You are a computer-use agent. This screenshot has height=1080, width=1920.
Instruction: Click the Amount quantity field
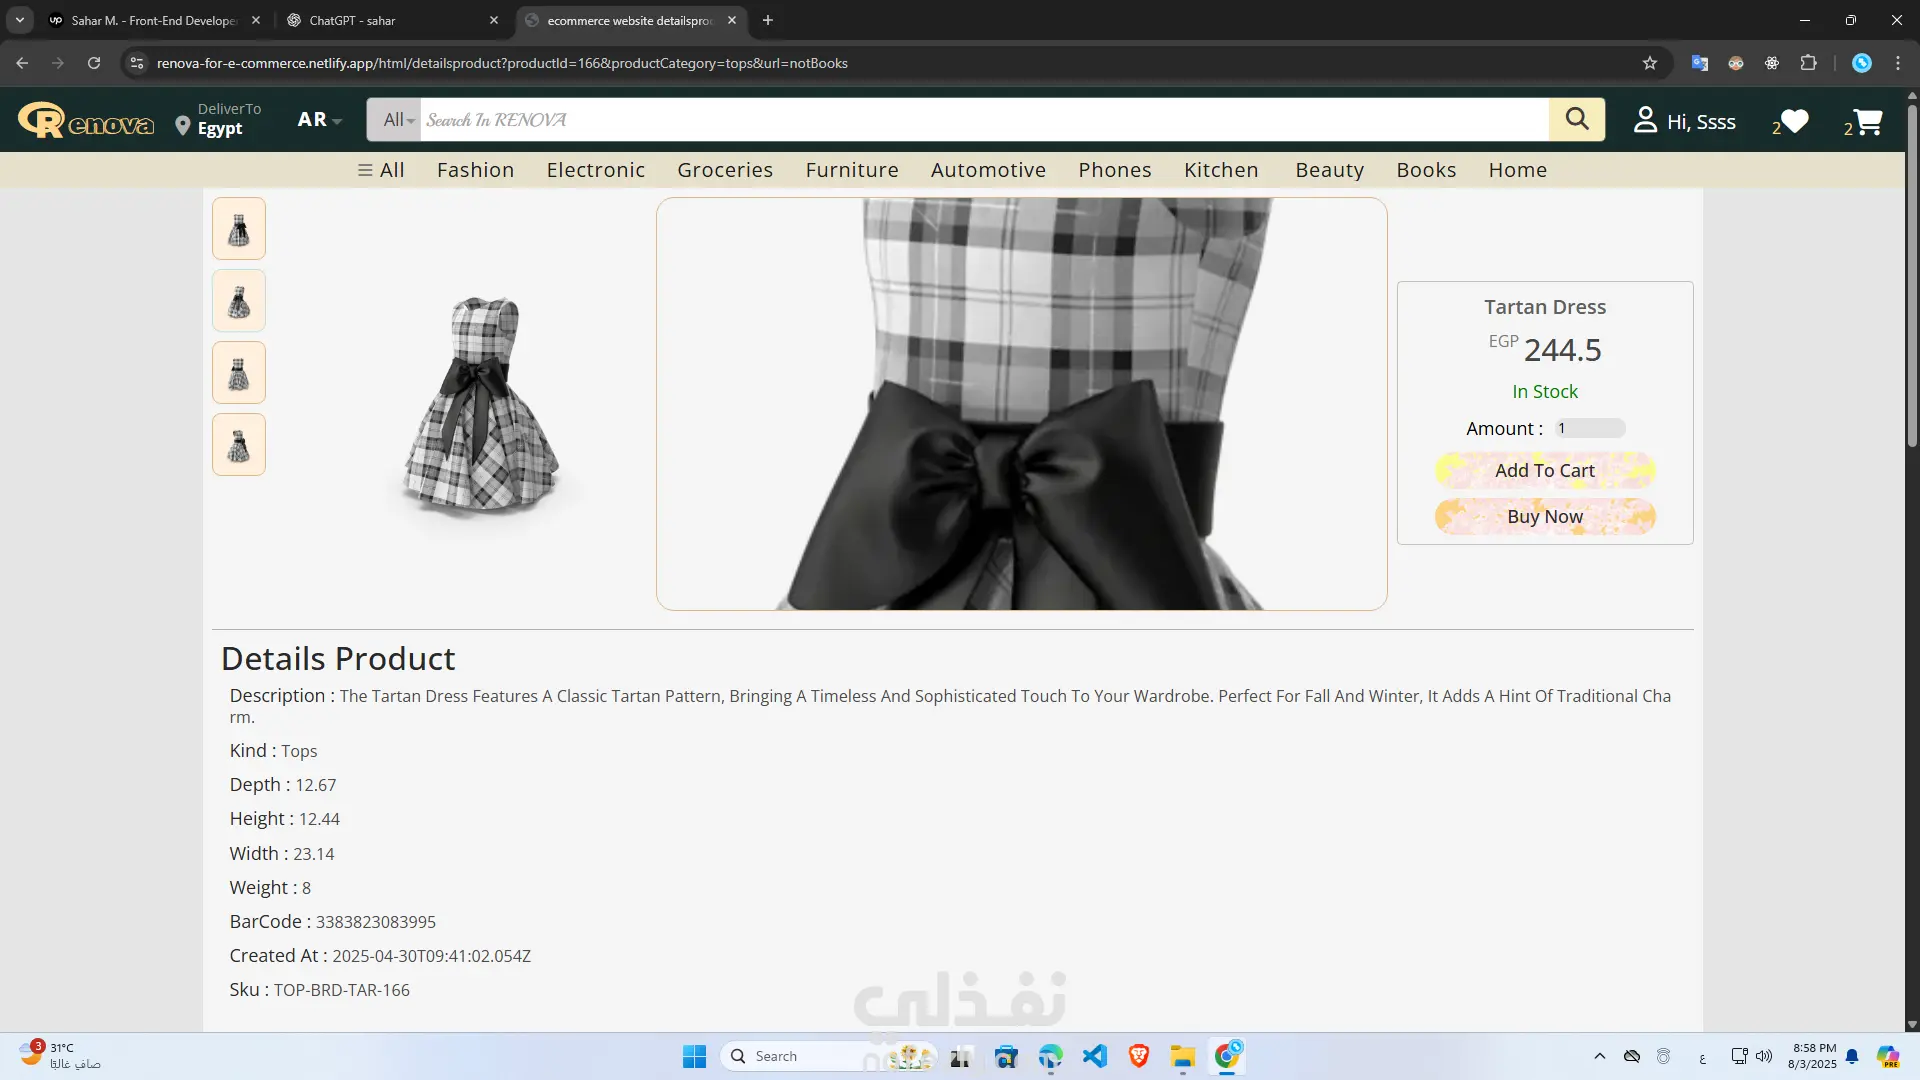1589,428
